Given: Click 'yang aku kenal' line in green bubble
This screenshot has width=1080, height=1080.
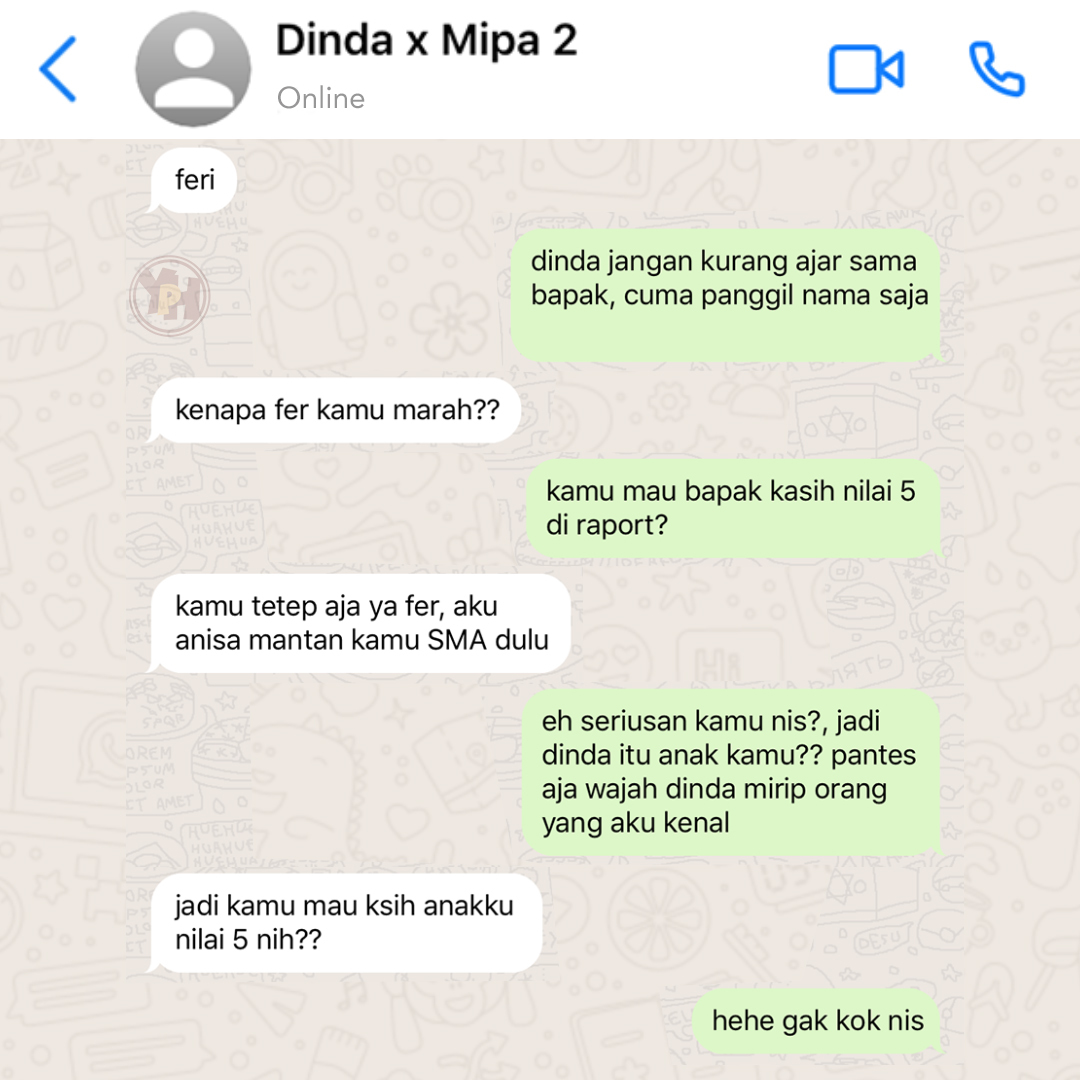Looking at the screenshot, I should pos(636,823).
